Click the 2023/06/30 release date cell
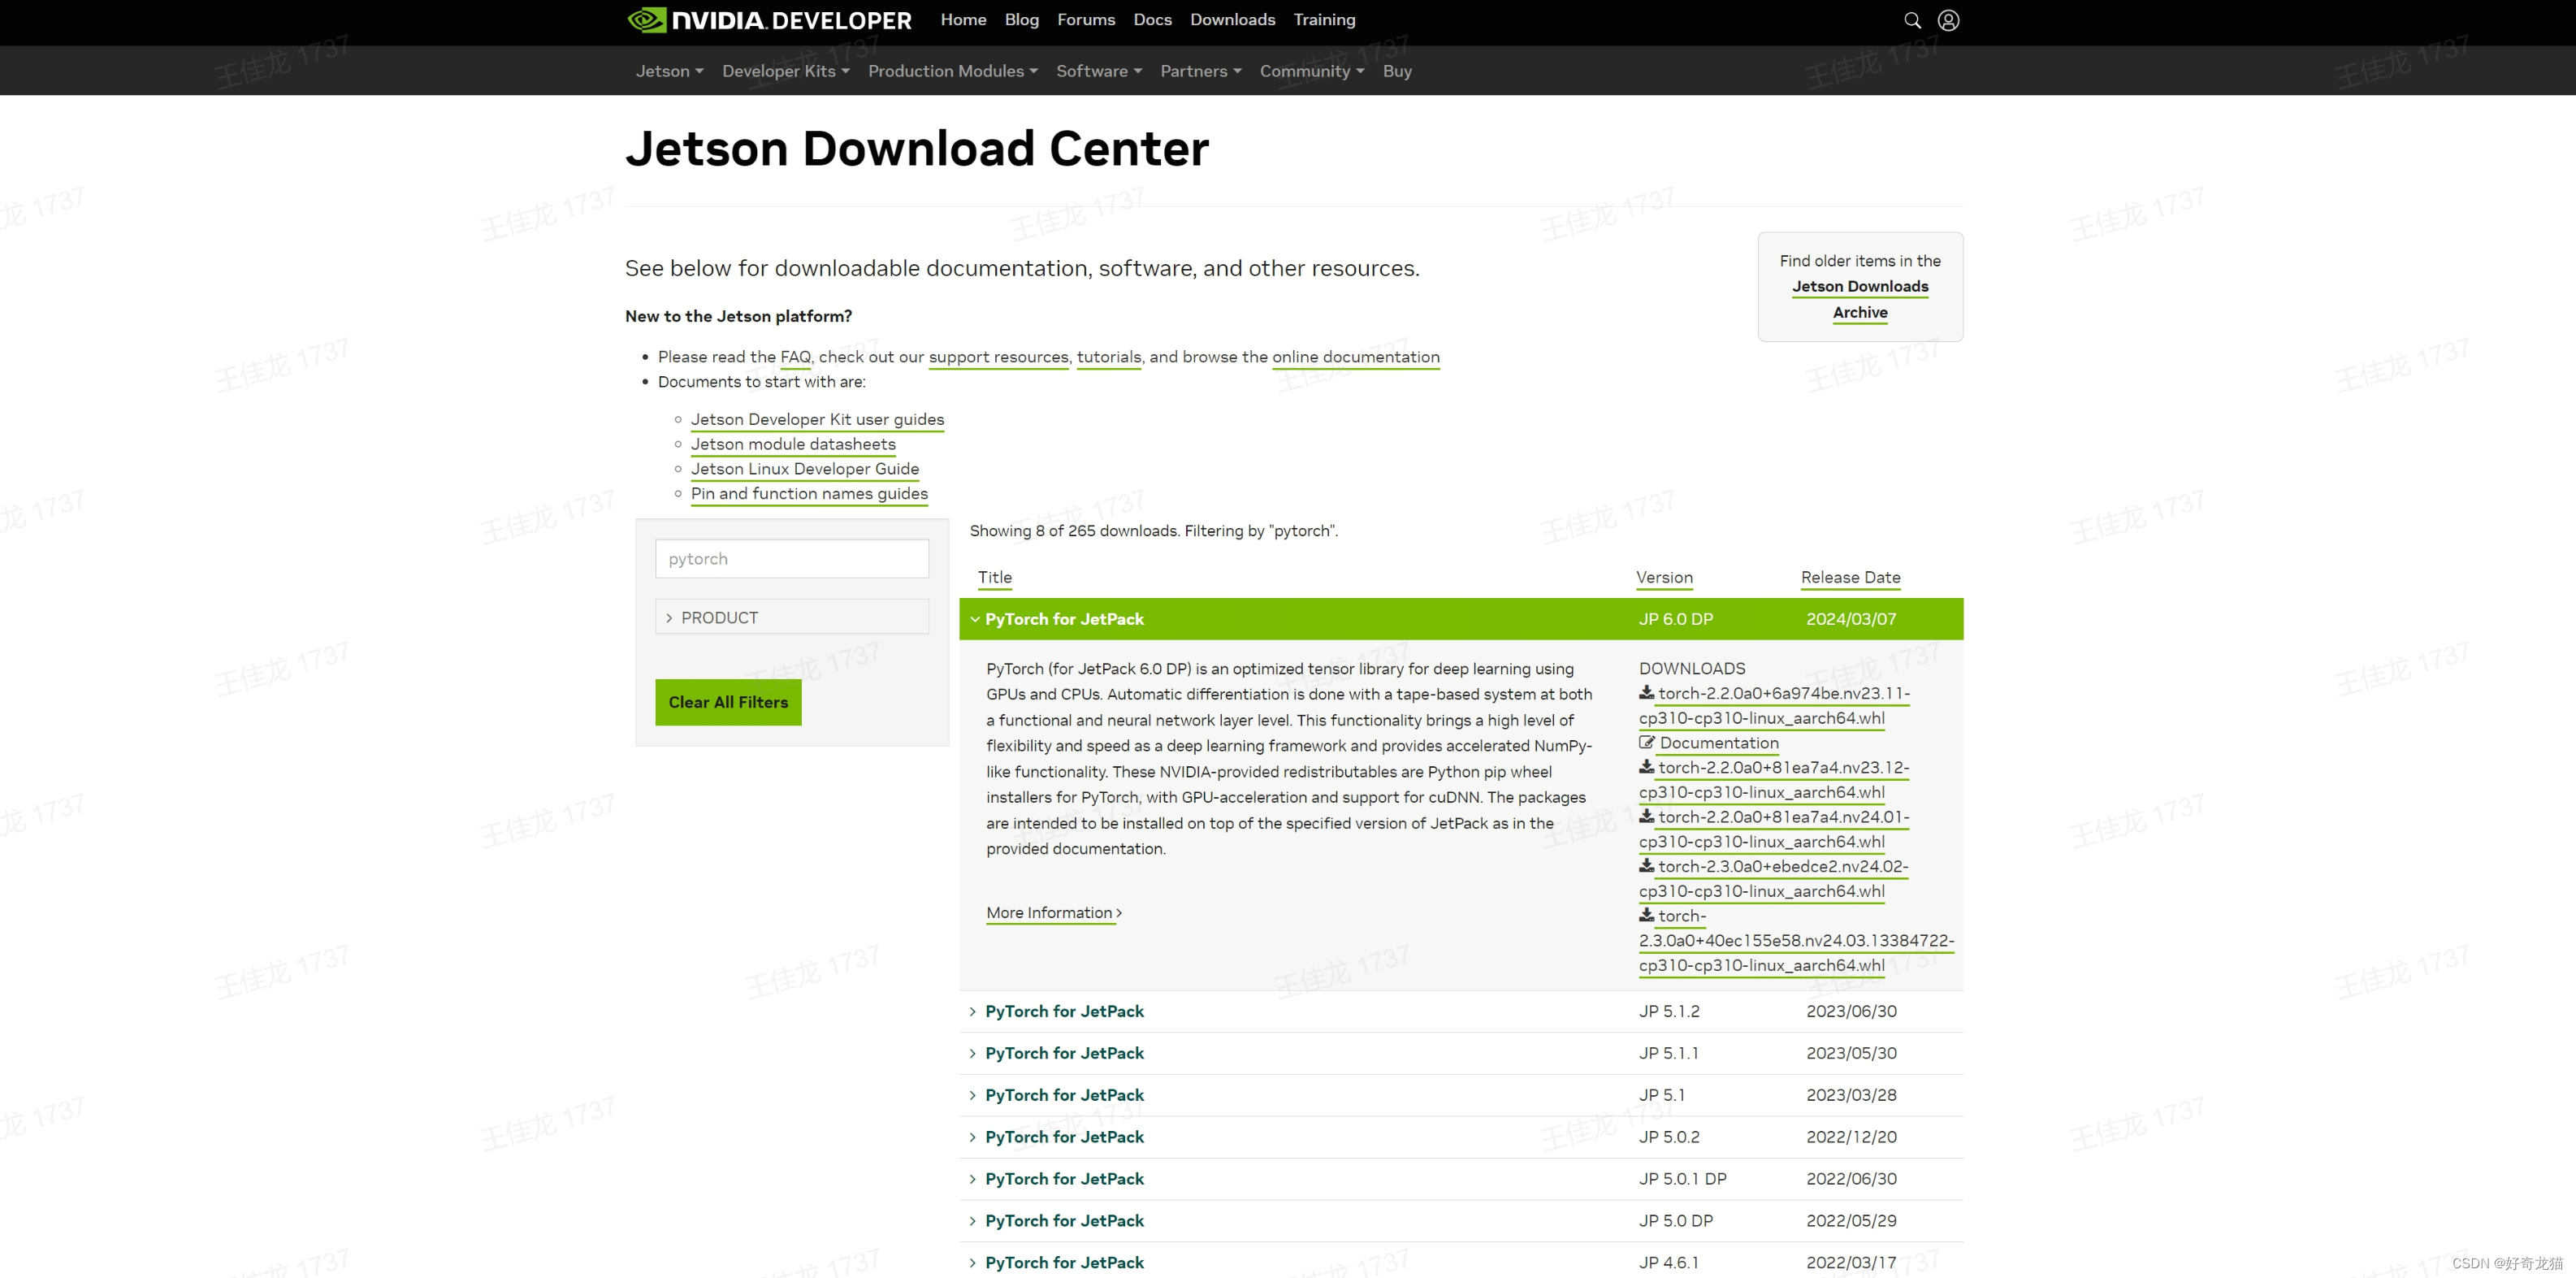Screen dimensions: 2576x1278 1850,1011
